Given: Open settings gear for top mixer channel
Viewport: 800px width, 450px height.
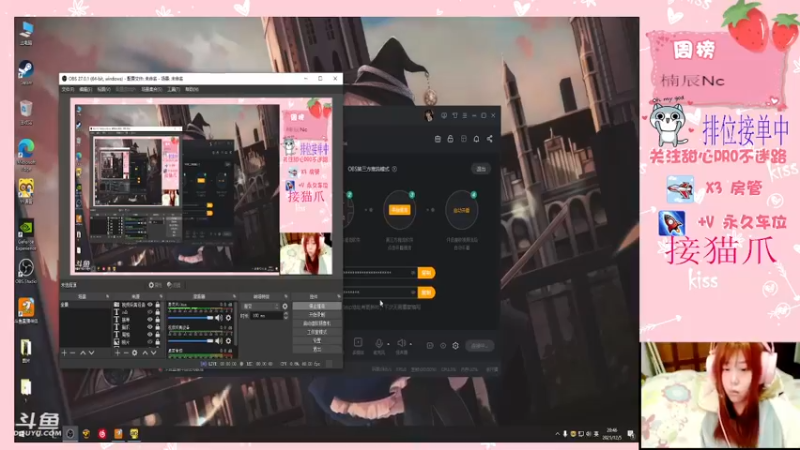Looking at the screenshot, I should coord(228,318).
